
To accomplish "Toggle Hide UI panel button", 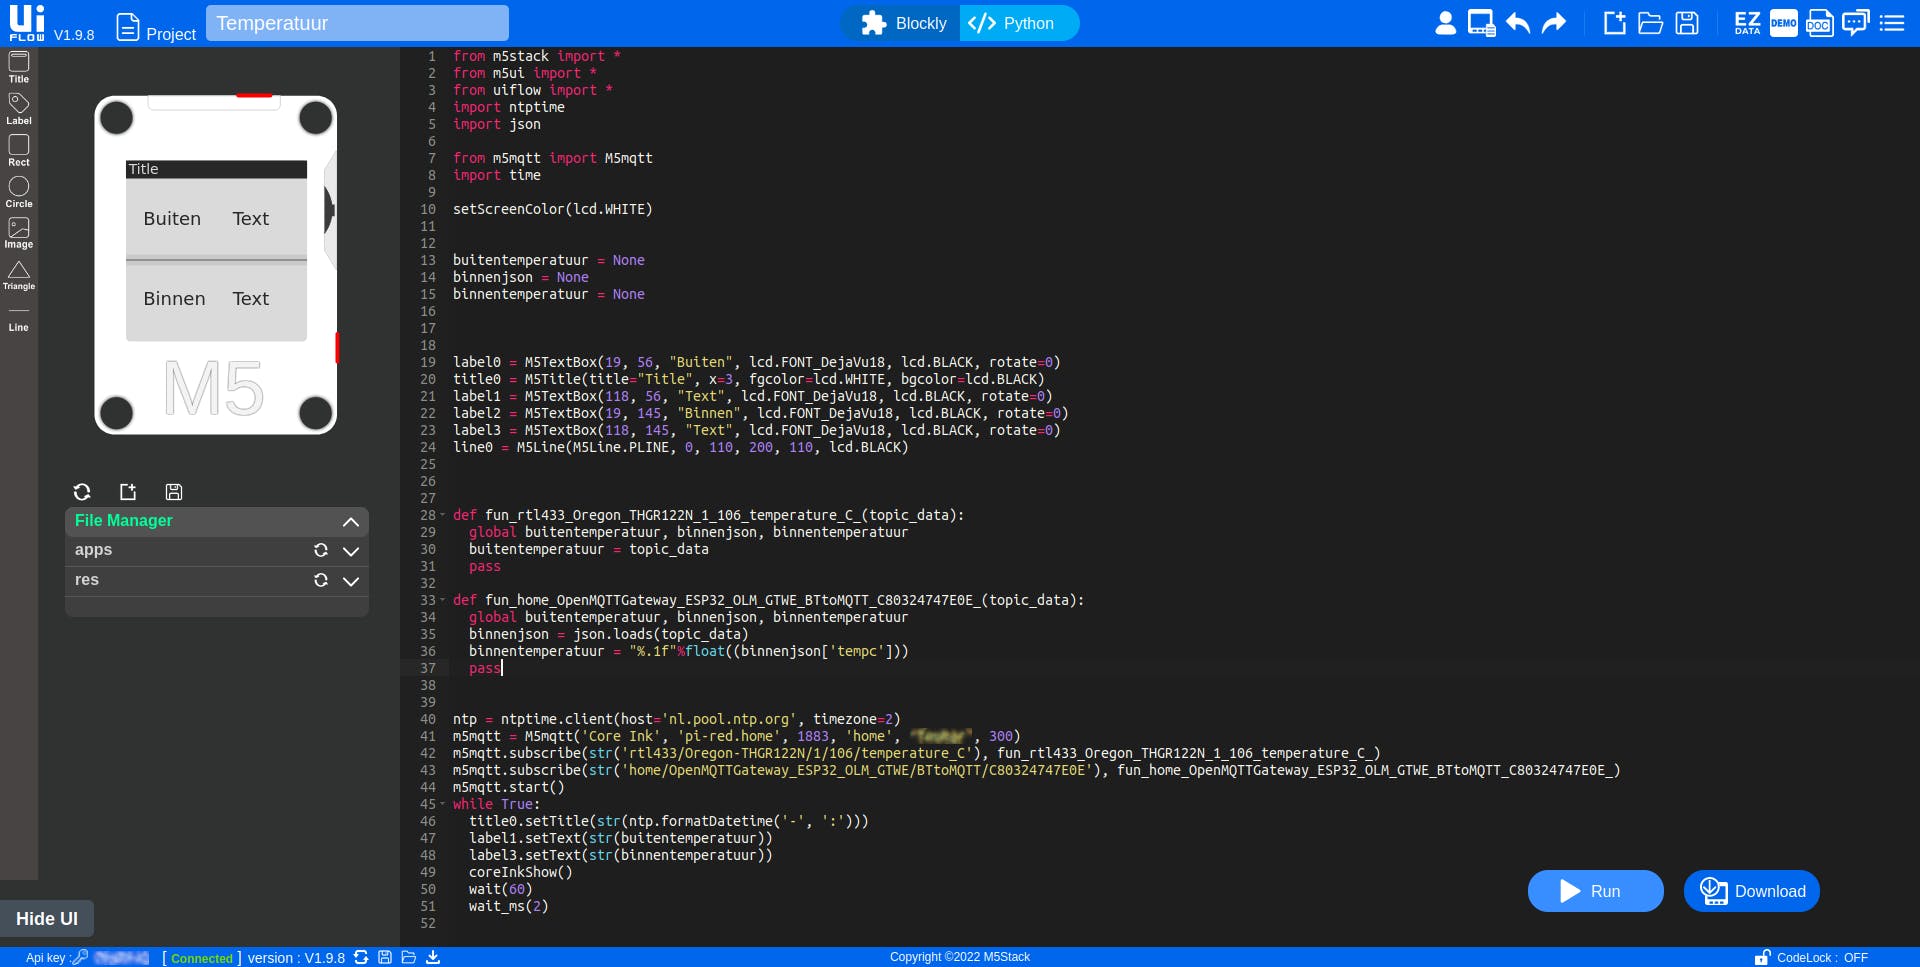I will (47, 918).
